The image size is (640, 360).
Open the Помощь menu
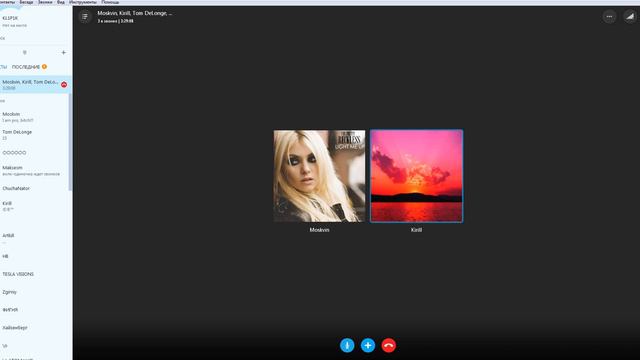click(x=110, y=2)
